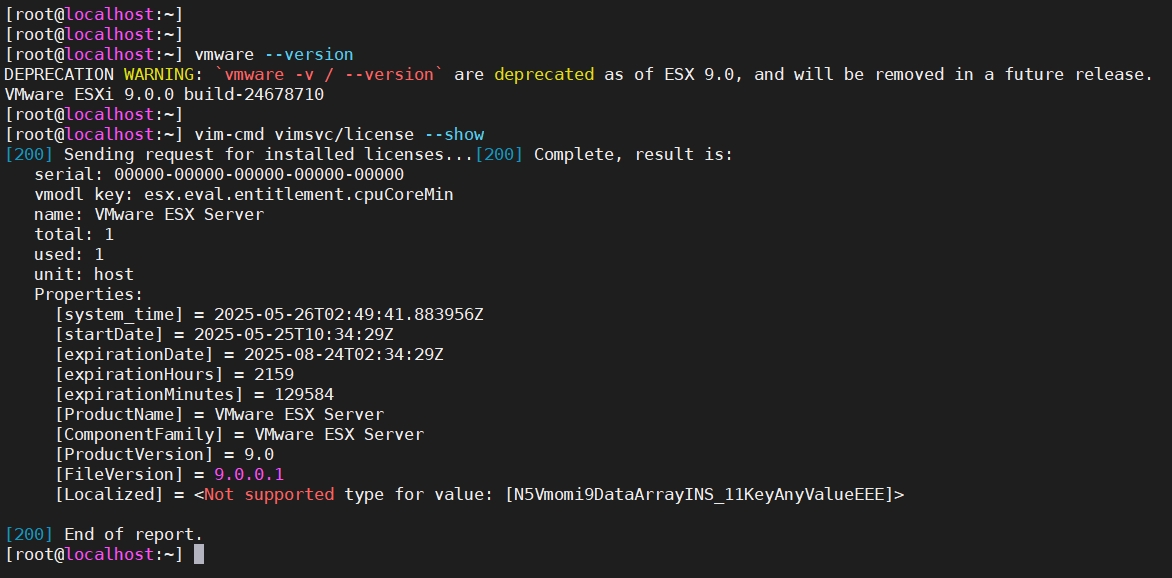Click the yellow word 'deprecated'
Screen dimensions: 1172x578
coord(543,74)
